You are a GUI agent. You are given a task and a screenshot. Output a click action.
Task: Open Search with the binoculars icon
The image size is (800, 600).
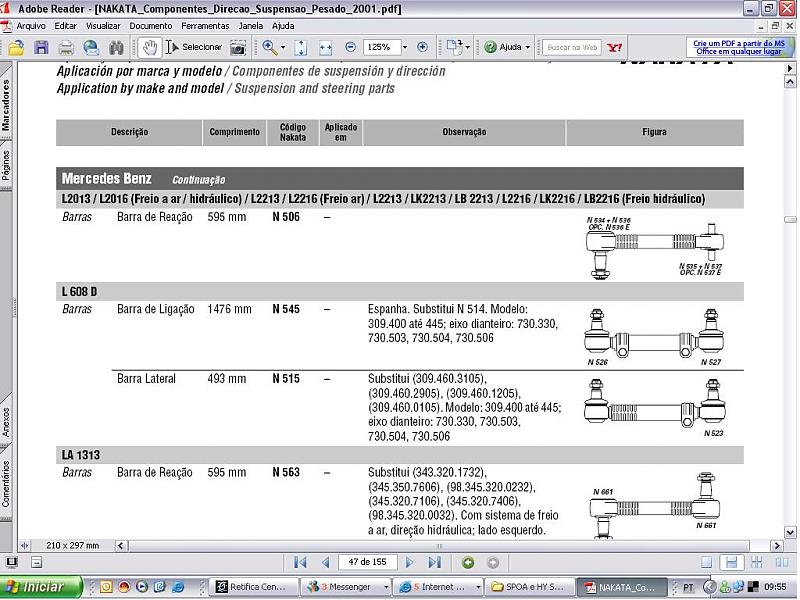tap(116, 48)
